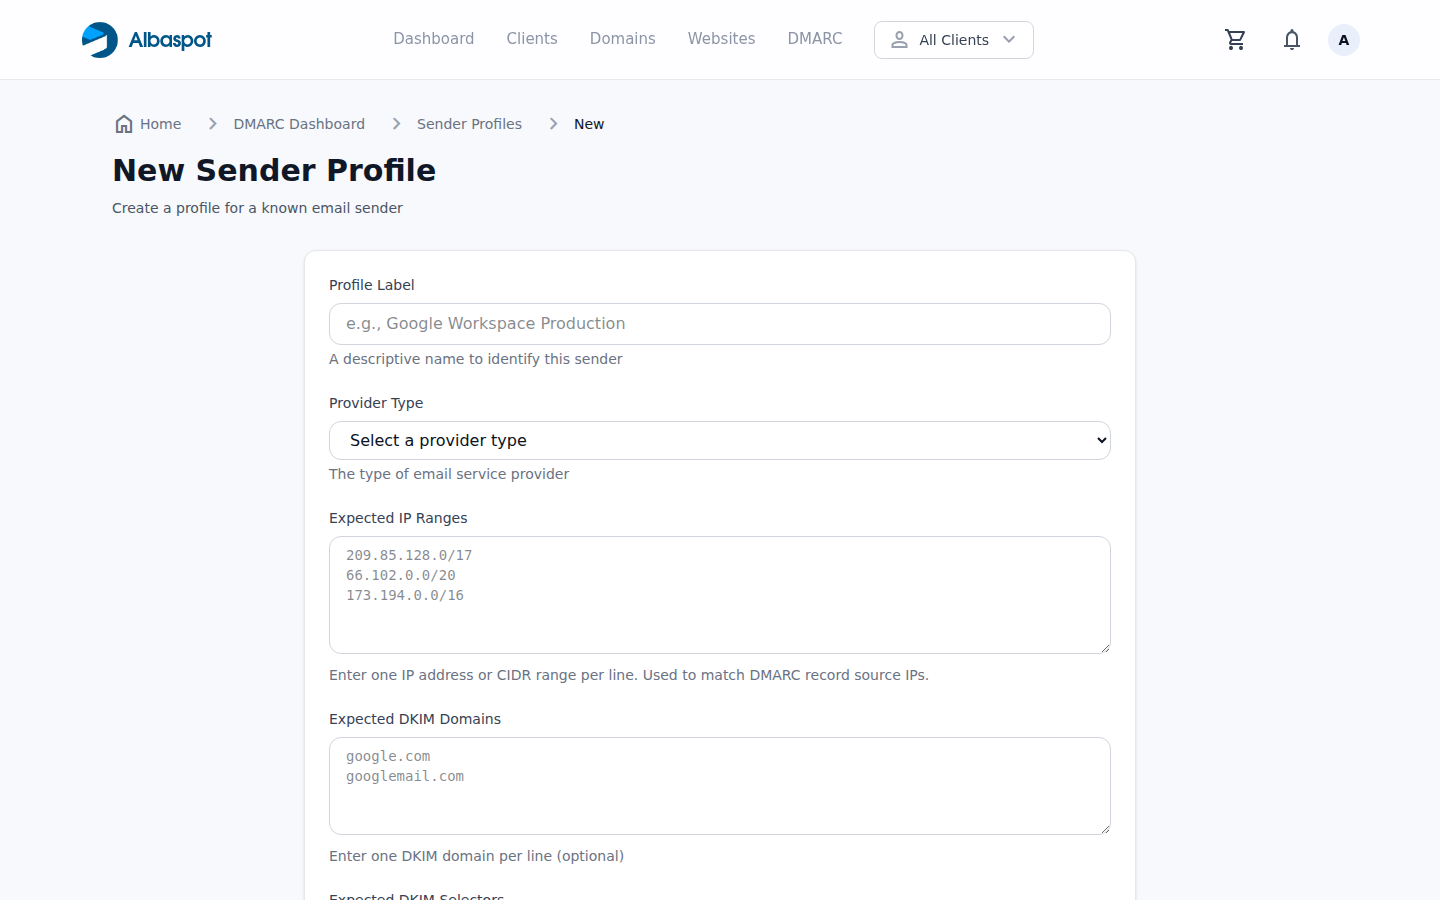Switch to the Domains section
Viewport: 1440px width, 900px height.
point(622,38)
